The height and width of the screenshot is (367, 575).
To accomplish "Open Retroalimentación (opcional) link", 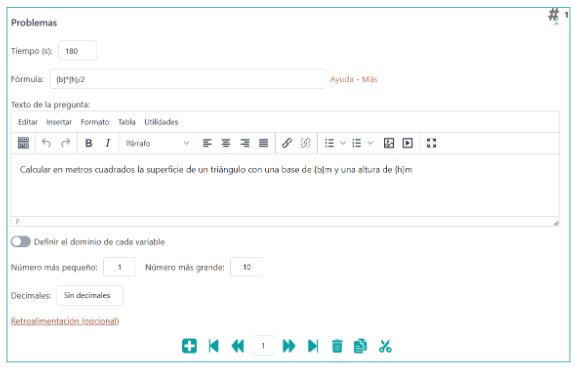I will point(65,321).
